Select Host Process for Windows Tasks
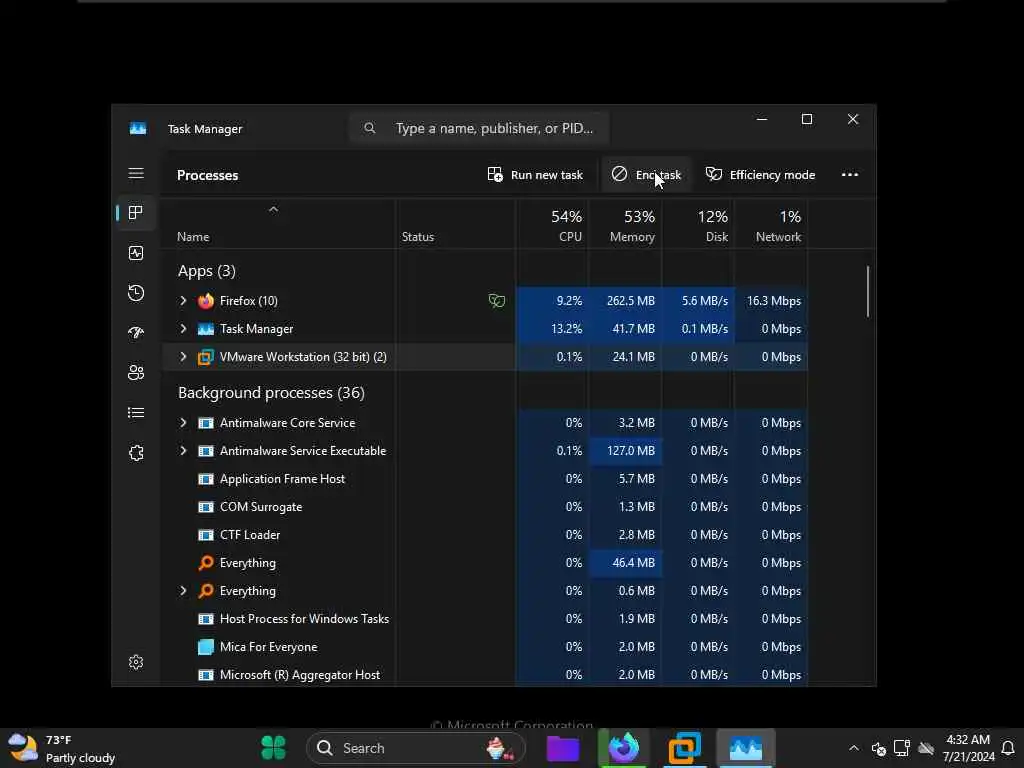Screen dimensions: 1024x768 click(485, 619)
